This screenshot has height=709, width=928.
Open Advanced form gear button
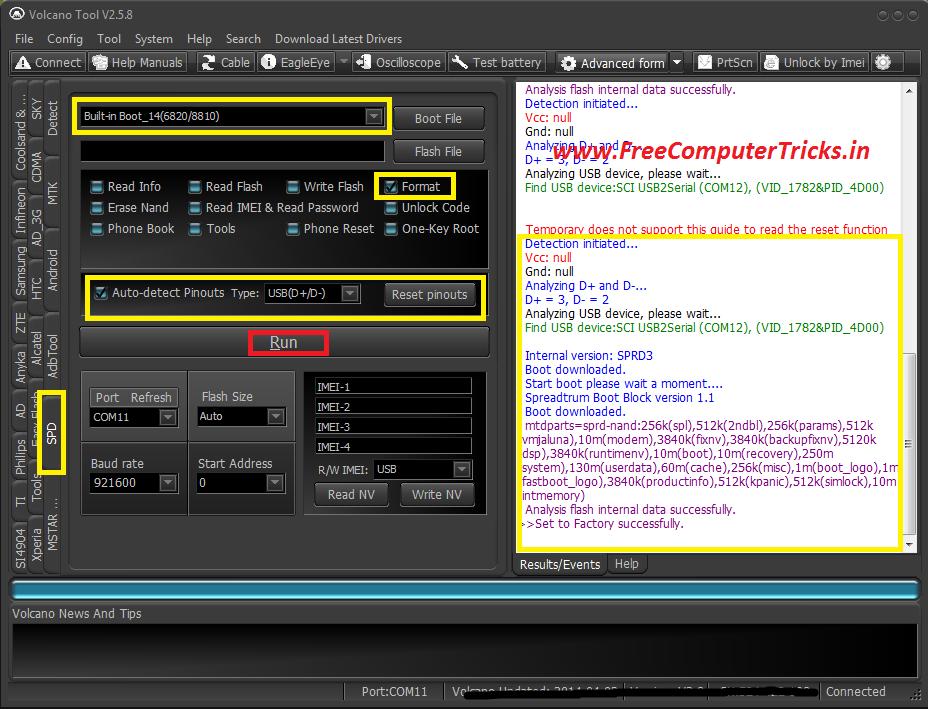[612, 63]
